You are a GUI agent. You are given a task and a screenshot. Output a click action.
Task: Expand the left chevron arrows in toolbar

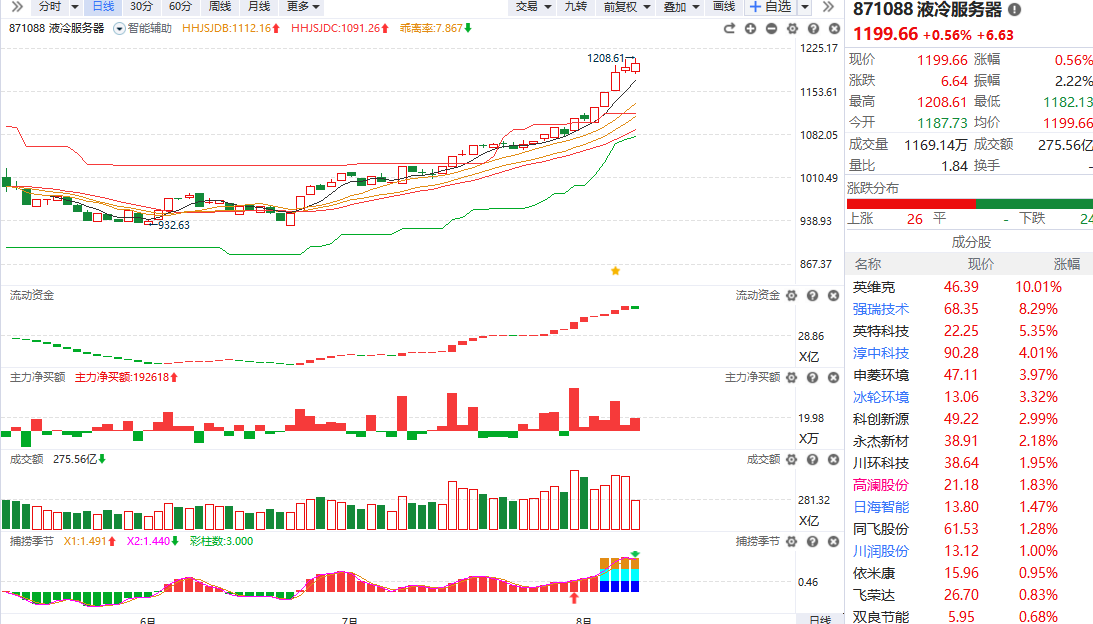click(17, 7)
